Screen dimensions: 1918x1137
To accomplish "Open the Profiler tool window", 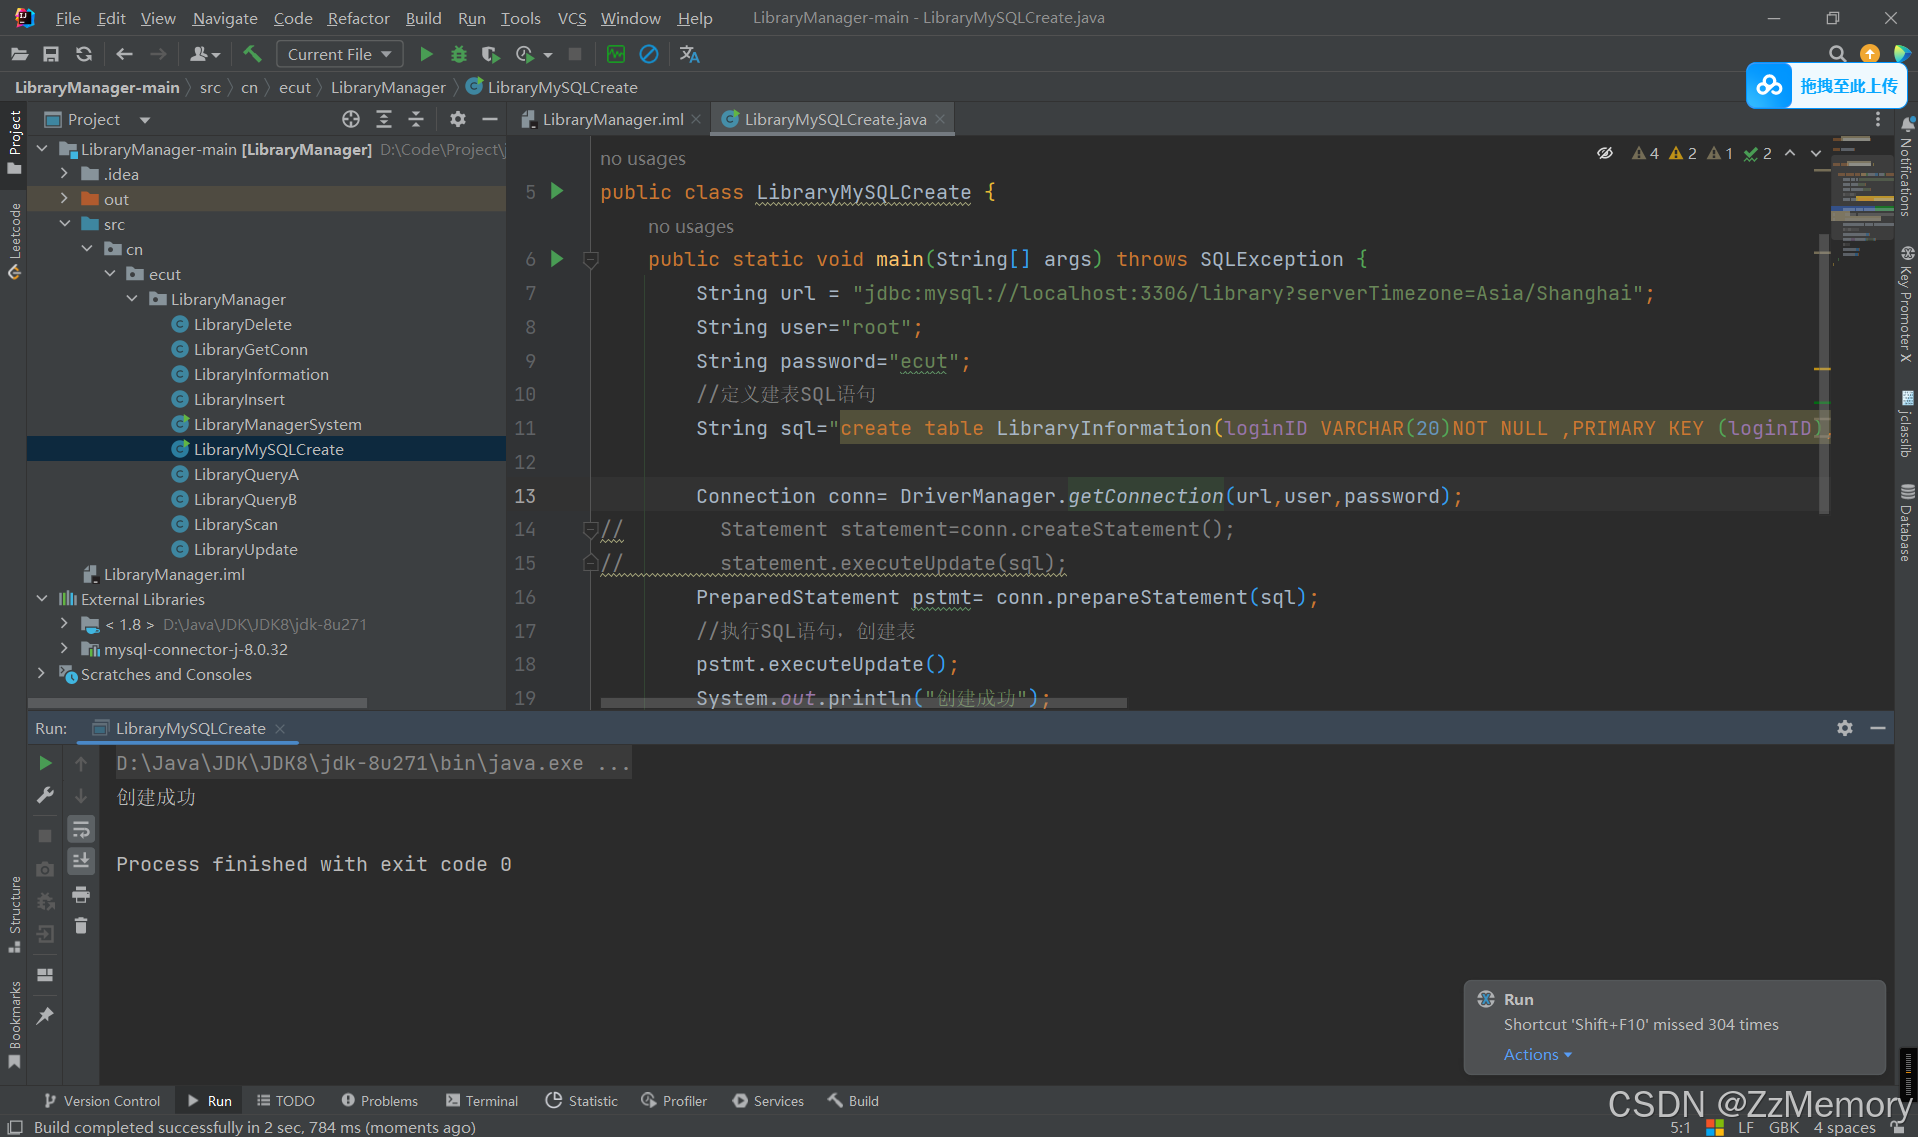I will [674, 1100].
